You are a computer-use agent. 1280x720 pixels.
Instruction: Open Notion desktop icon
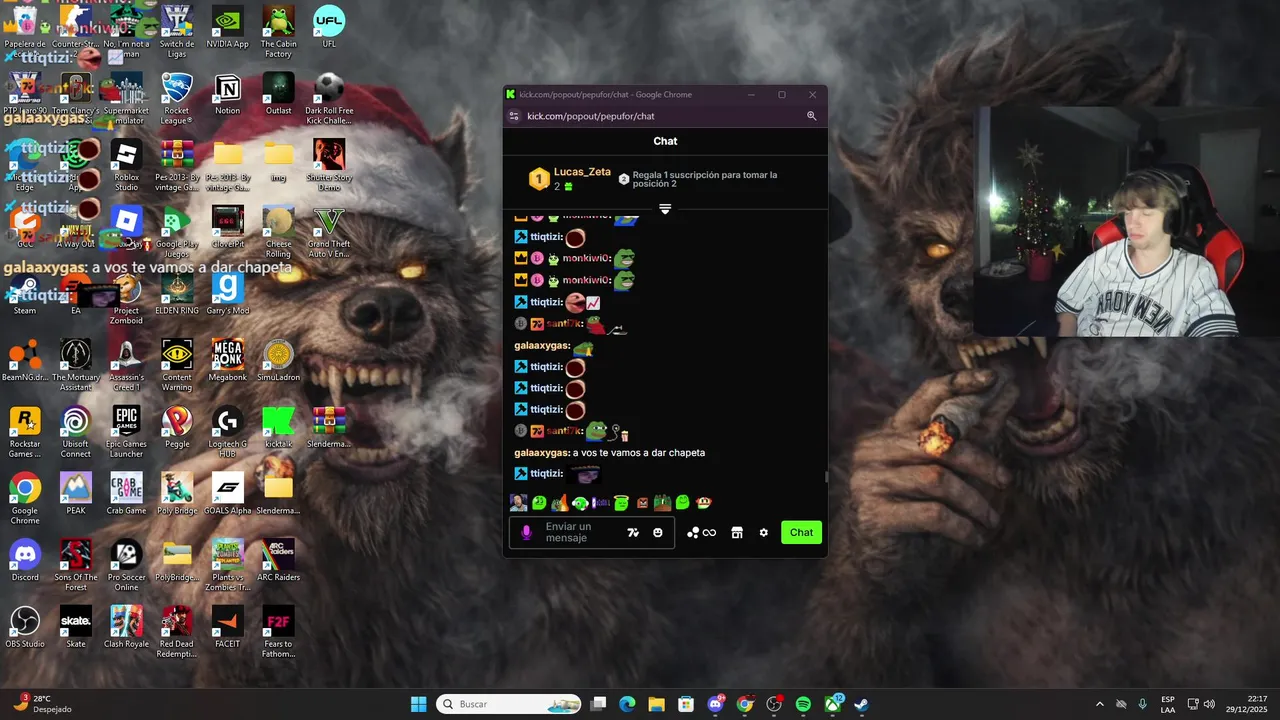228,94
